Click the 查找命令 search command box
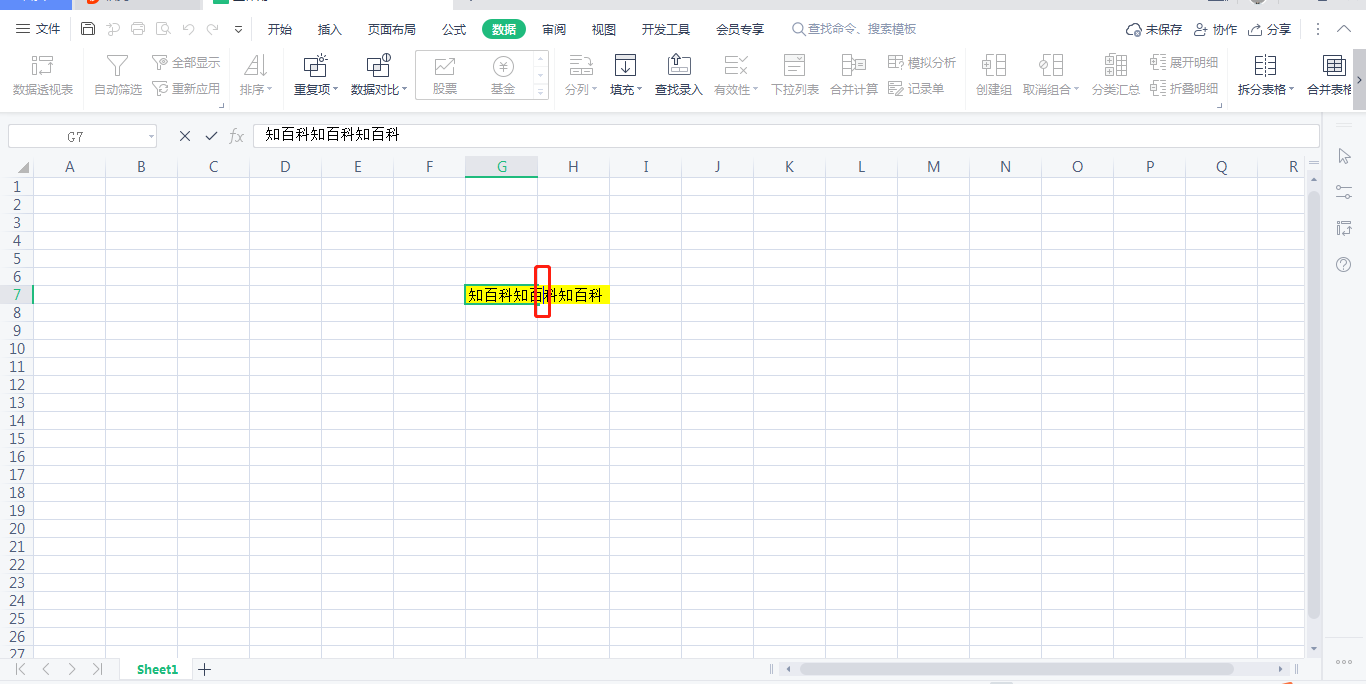This screenshot has height=684, width=1366. pyautogui.click(x=860, y=29)
